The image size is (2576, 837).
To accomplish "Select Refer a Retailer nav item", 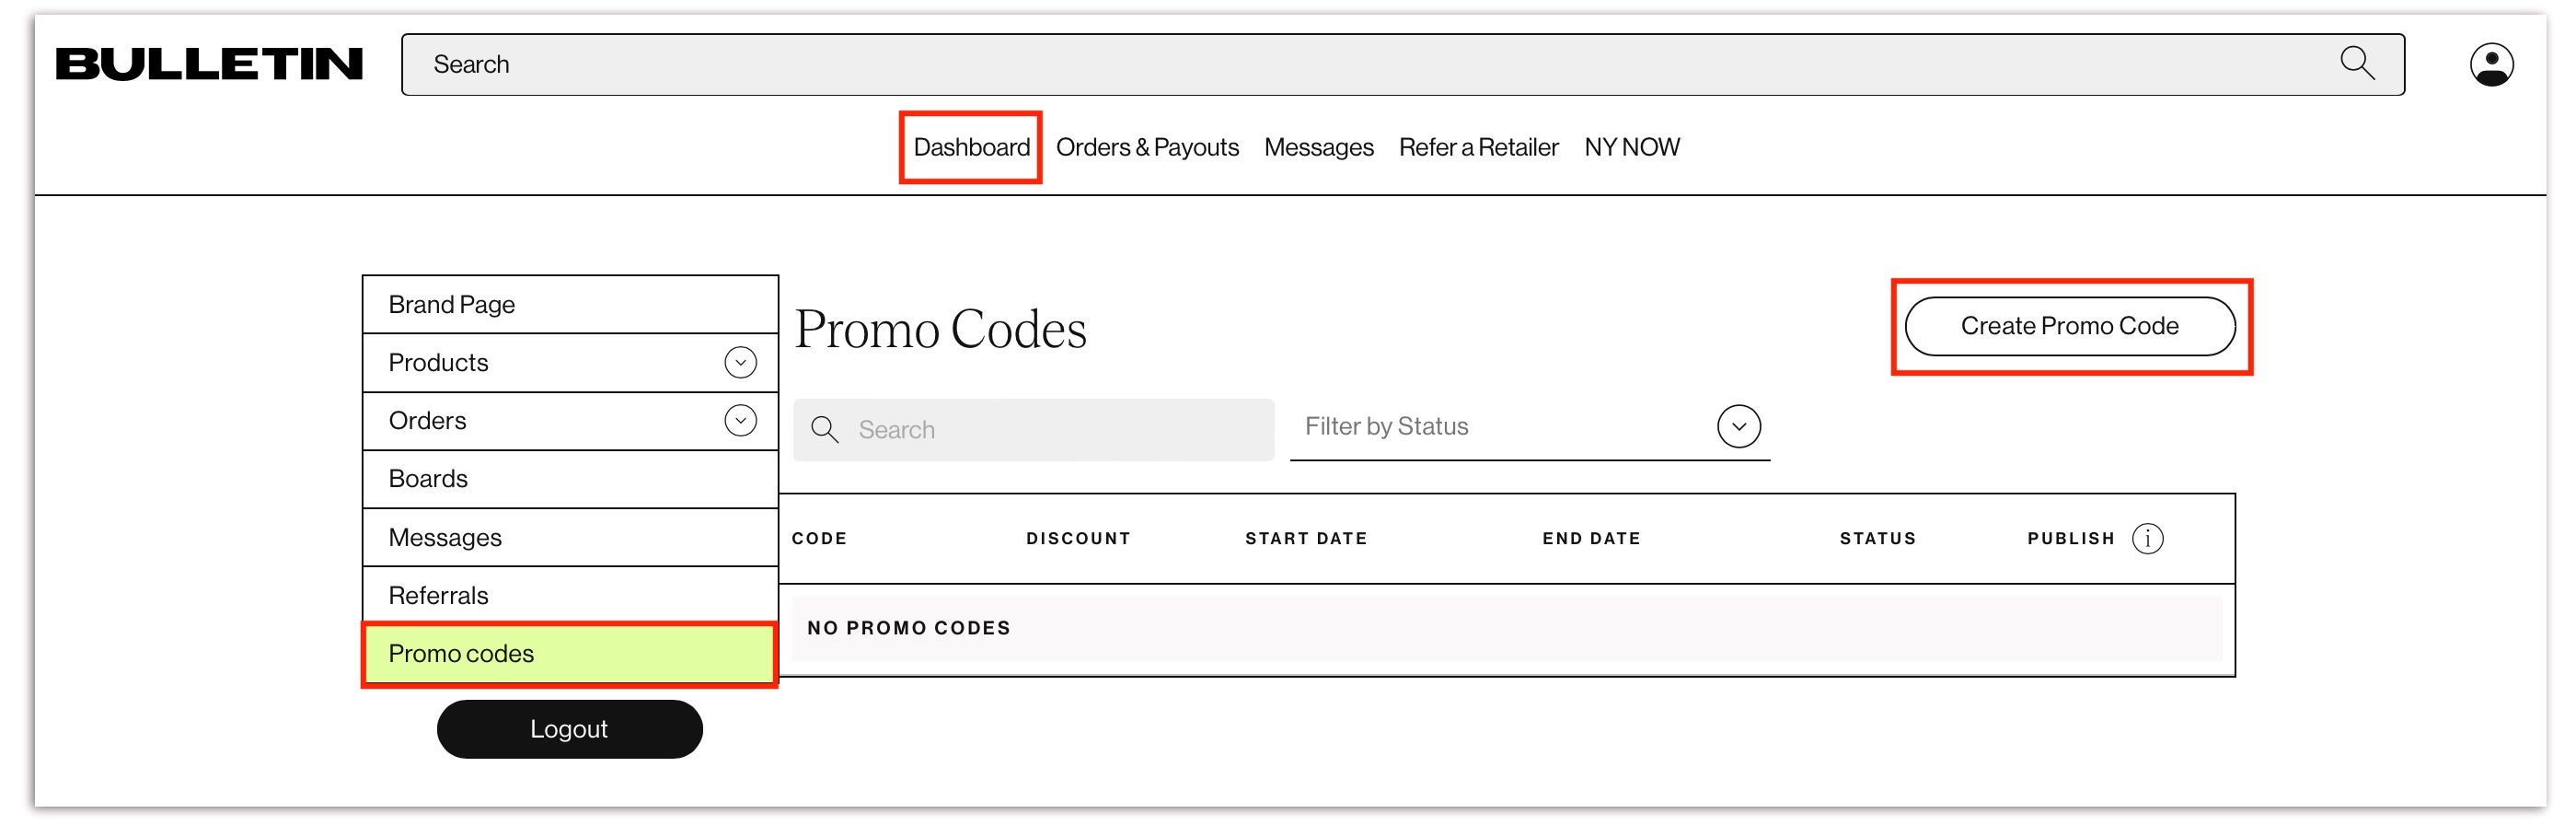I will (x=1478, y=148).
